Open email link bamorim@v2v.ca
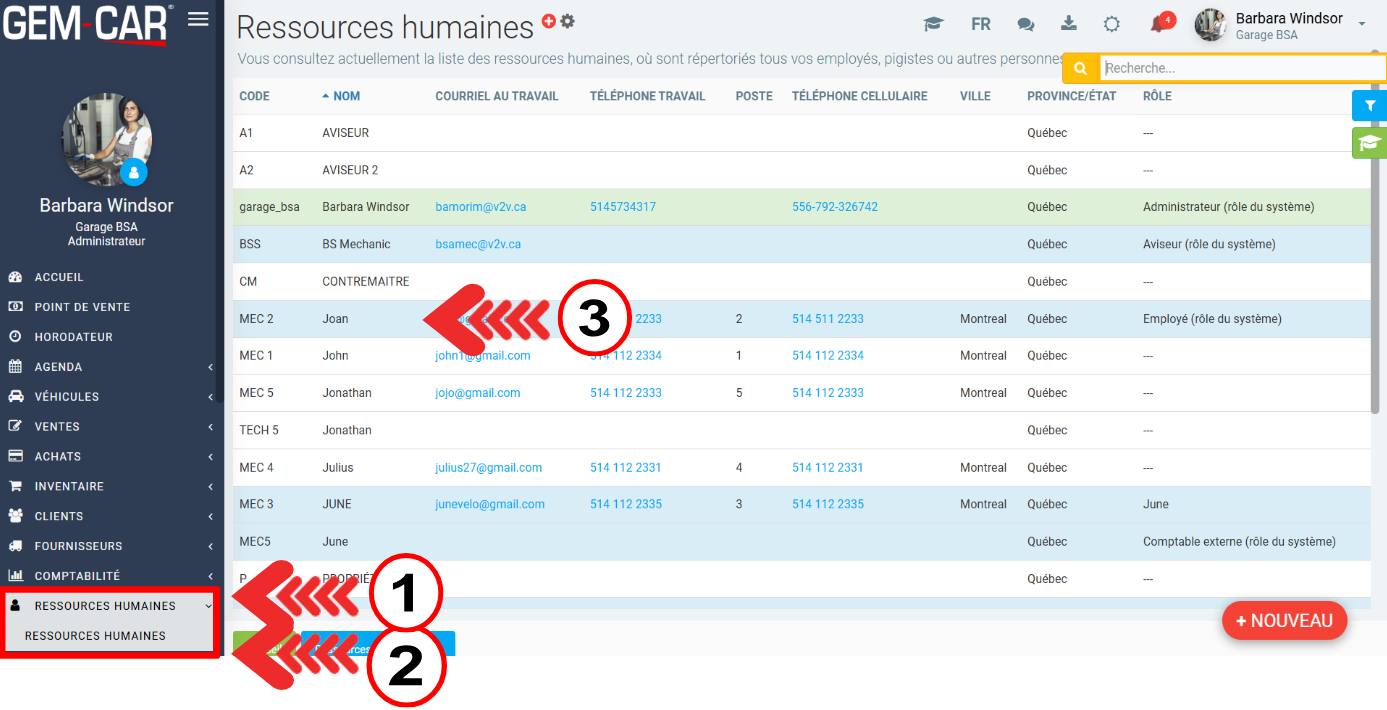Viewport: 1387px width, 710px height. point(480,207)
